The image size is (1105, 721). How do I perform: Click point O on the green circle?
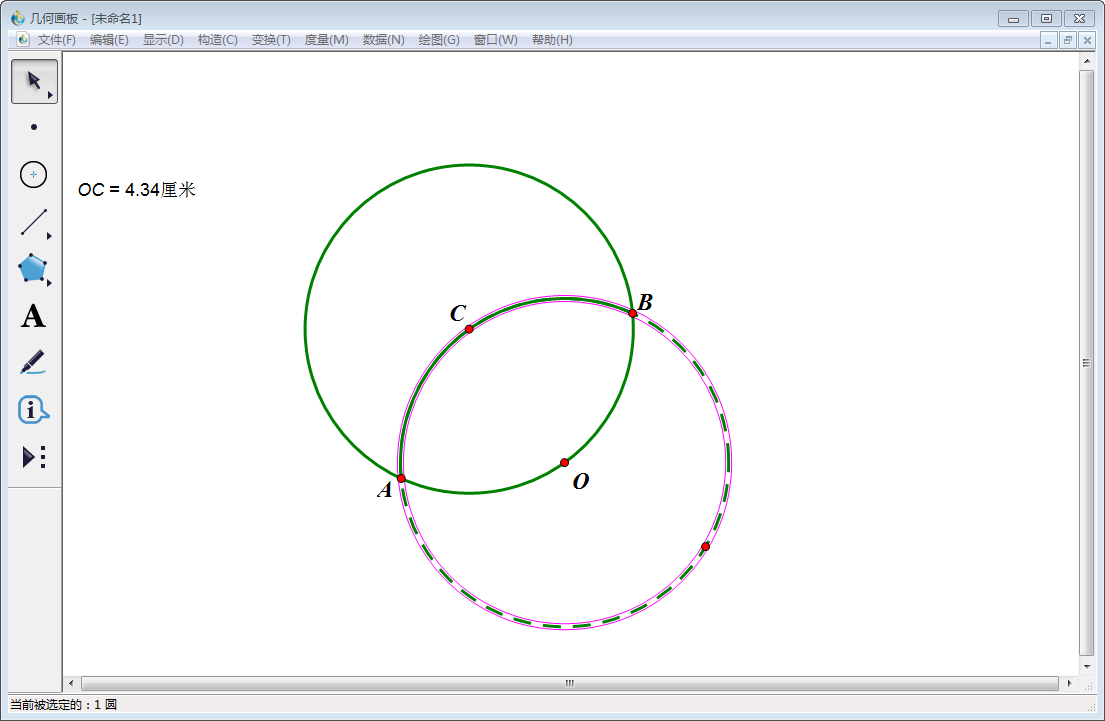coord(564,462)
